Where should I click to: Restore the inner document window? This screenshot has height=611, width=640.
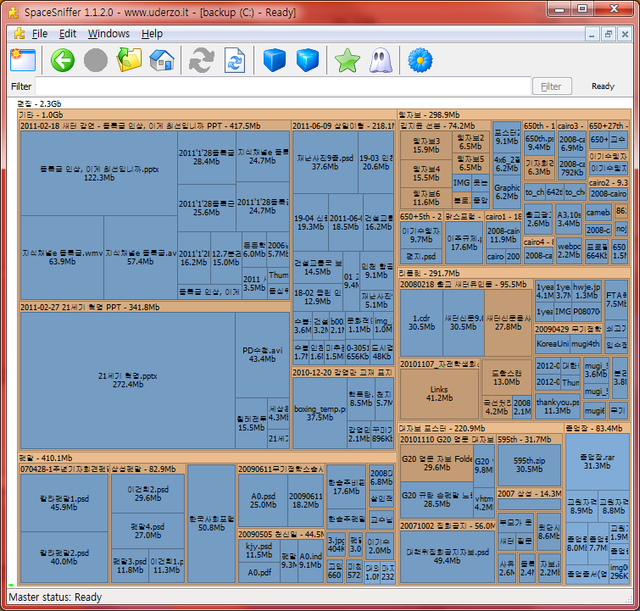coord(608,34)
